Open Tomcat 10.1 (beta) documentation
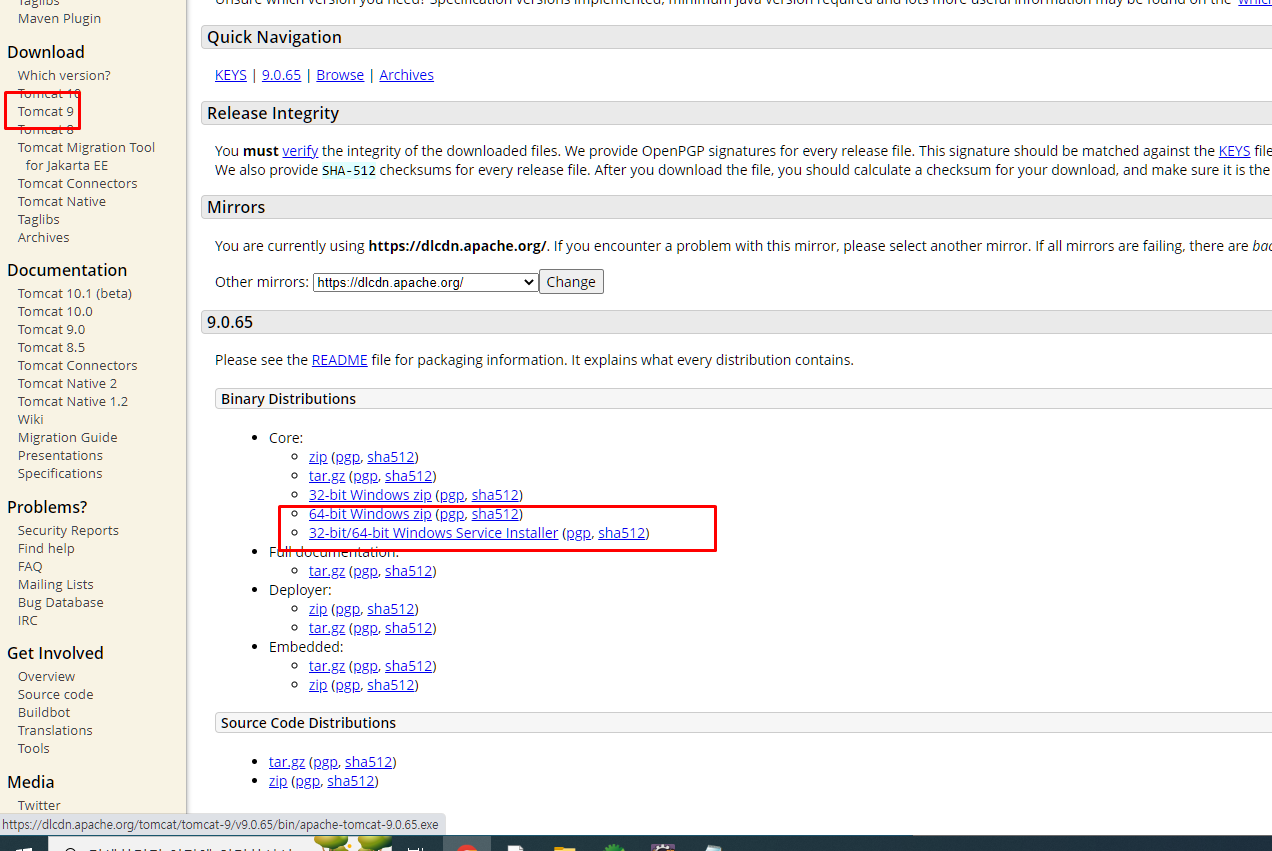This screenshot has width=1272, height=851. tap(75, 293)
